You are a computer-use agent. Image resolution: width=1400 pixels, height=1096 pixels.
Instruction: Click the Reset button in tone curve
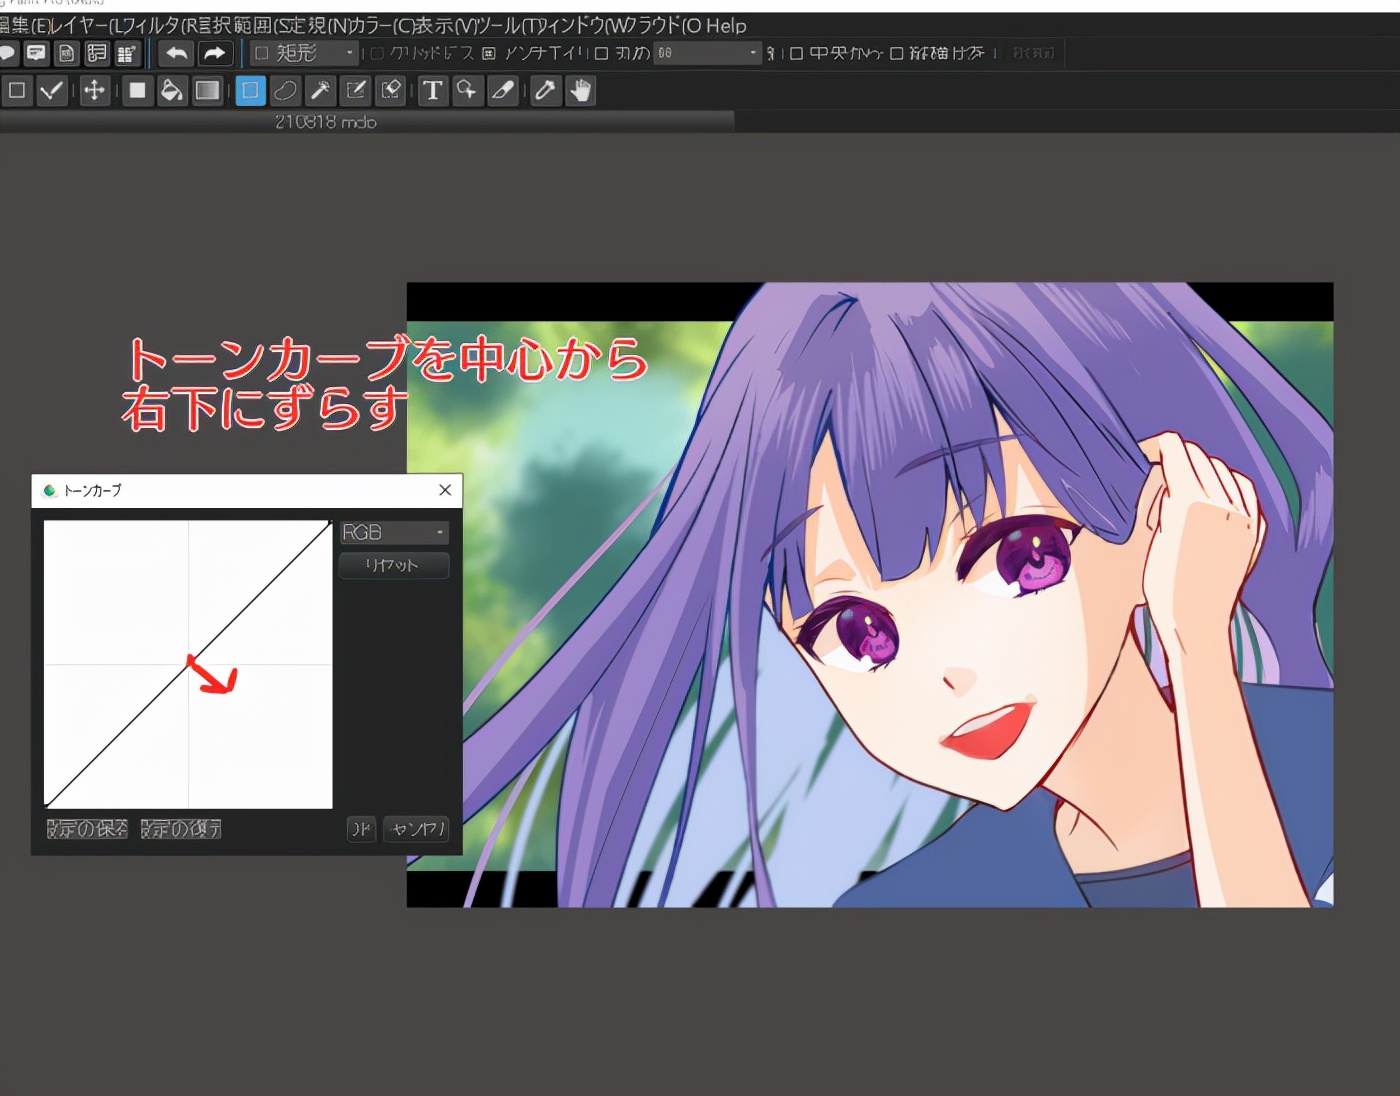[x=393, y=565]
